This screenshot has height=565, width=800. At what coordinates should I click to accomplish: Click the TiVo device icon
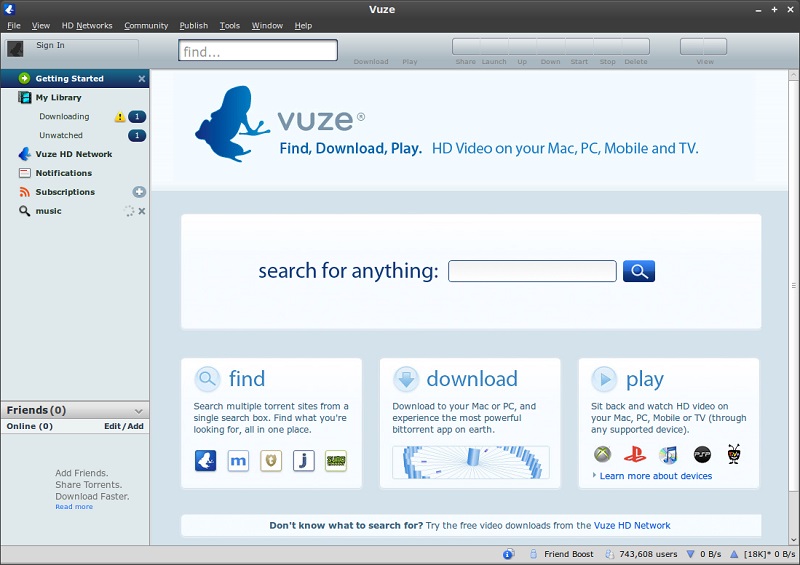point(734,455)
